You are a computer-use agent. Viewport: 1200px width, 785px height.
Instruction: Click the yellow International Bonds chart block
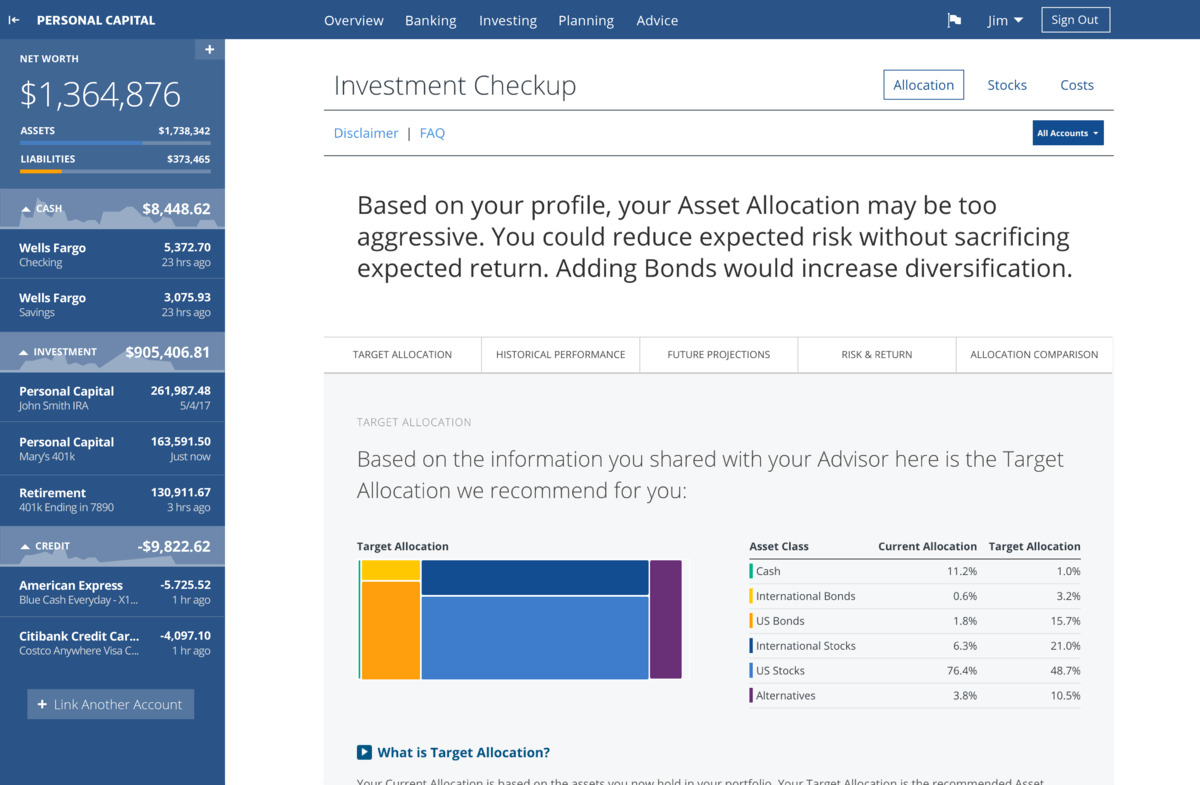[390, 570]
